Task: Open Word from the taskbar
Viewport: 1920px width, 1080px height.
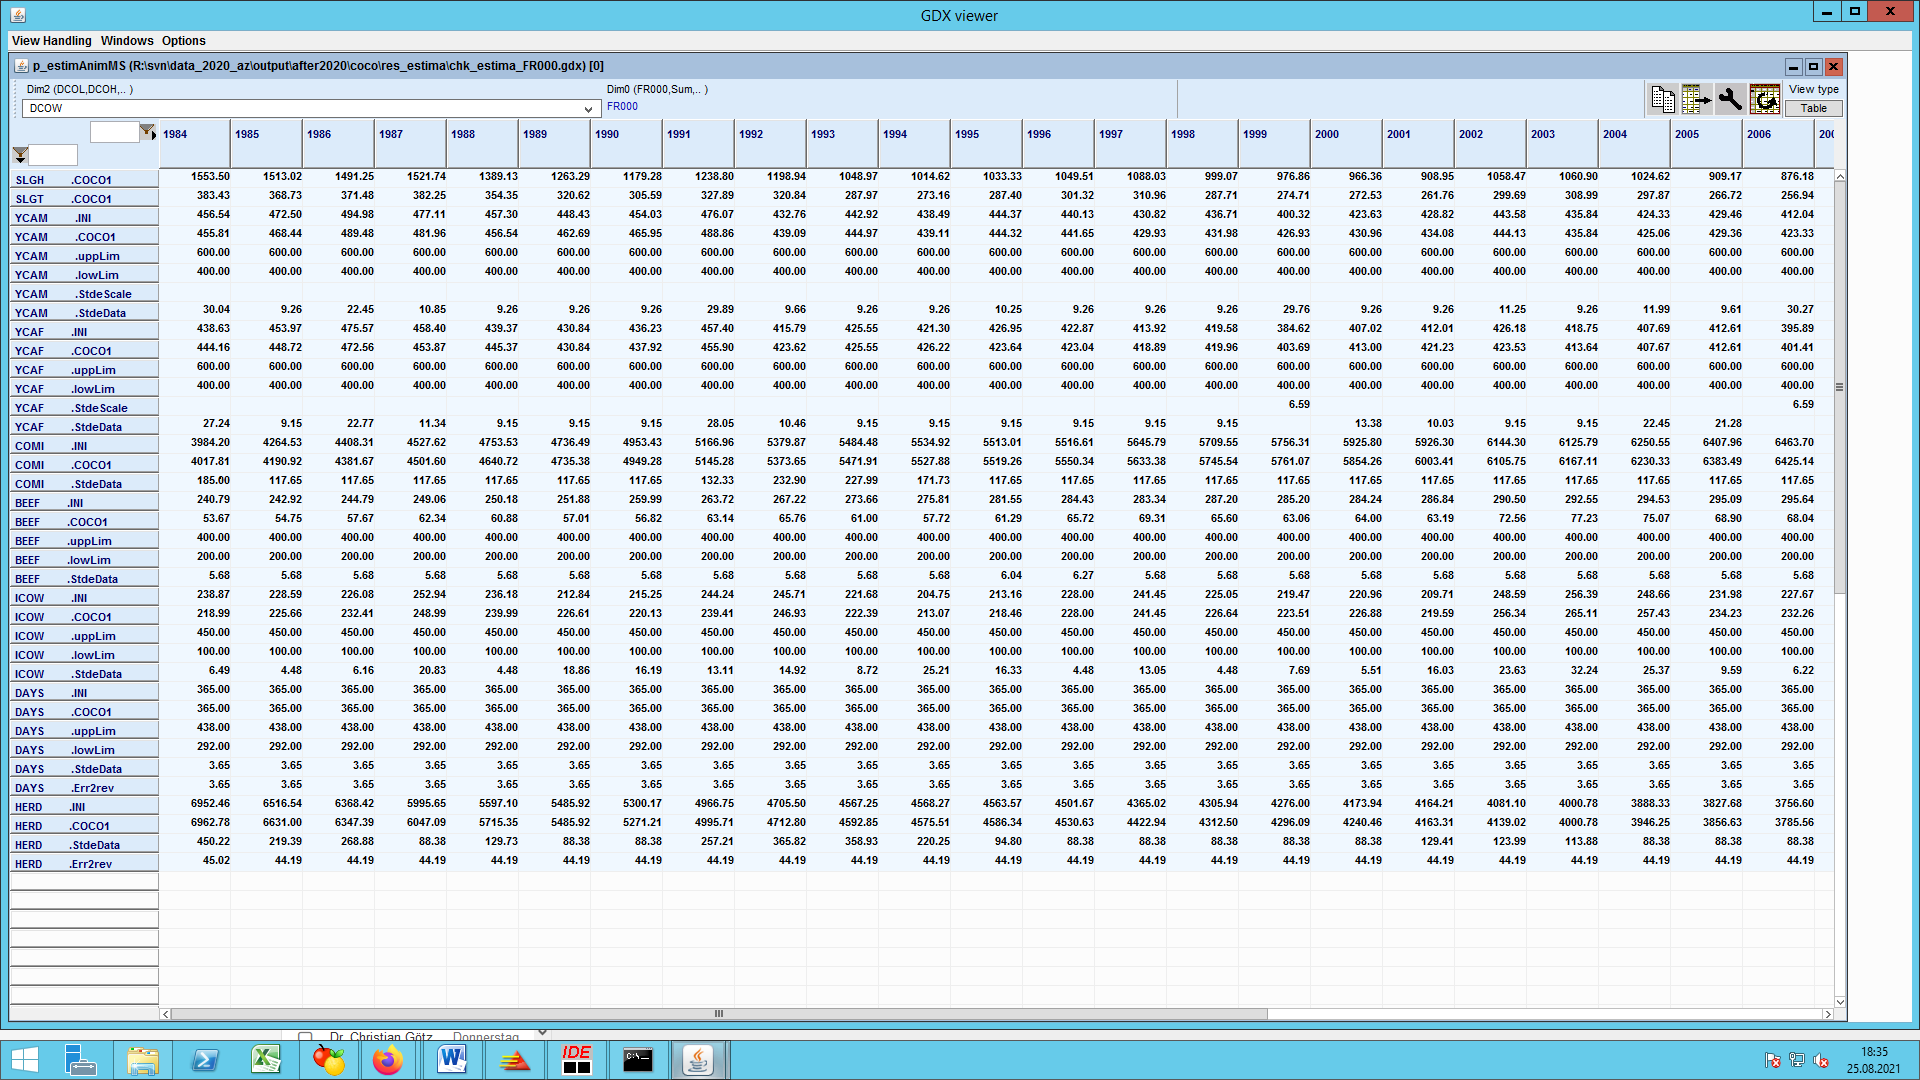Action: (x=452, y=1060)
